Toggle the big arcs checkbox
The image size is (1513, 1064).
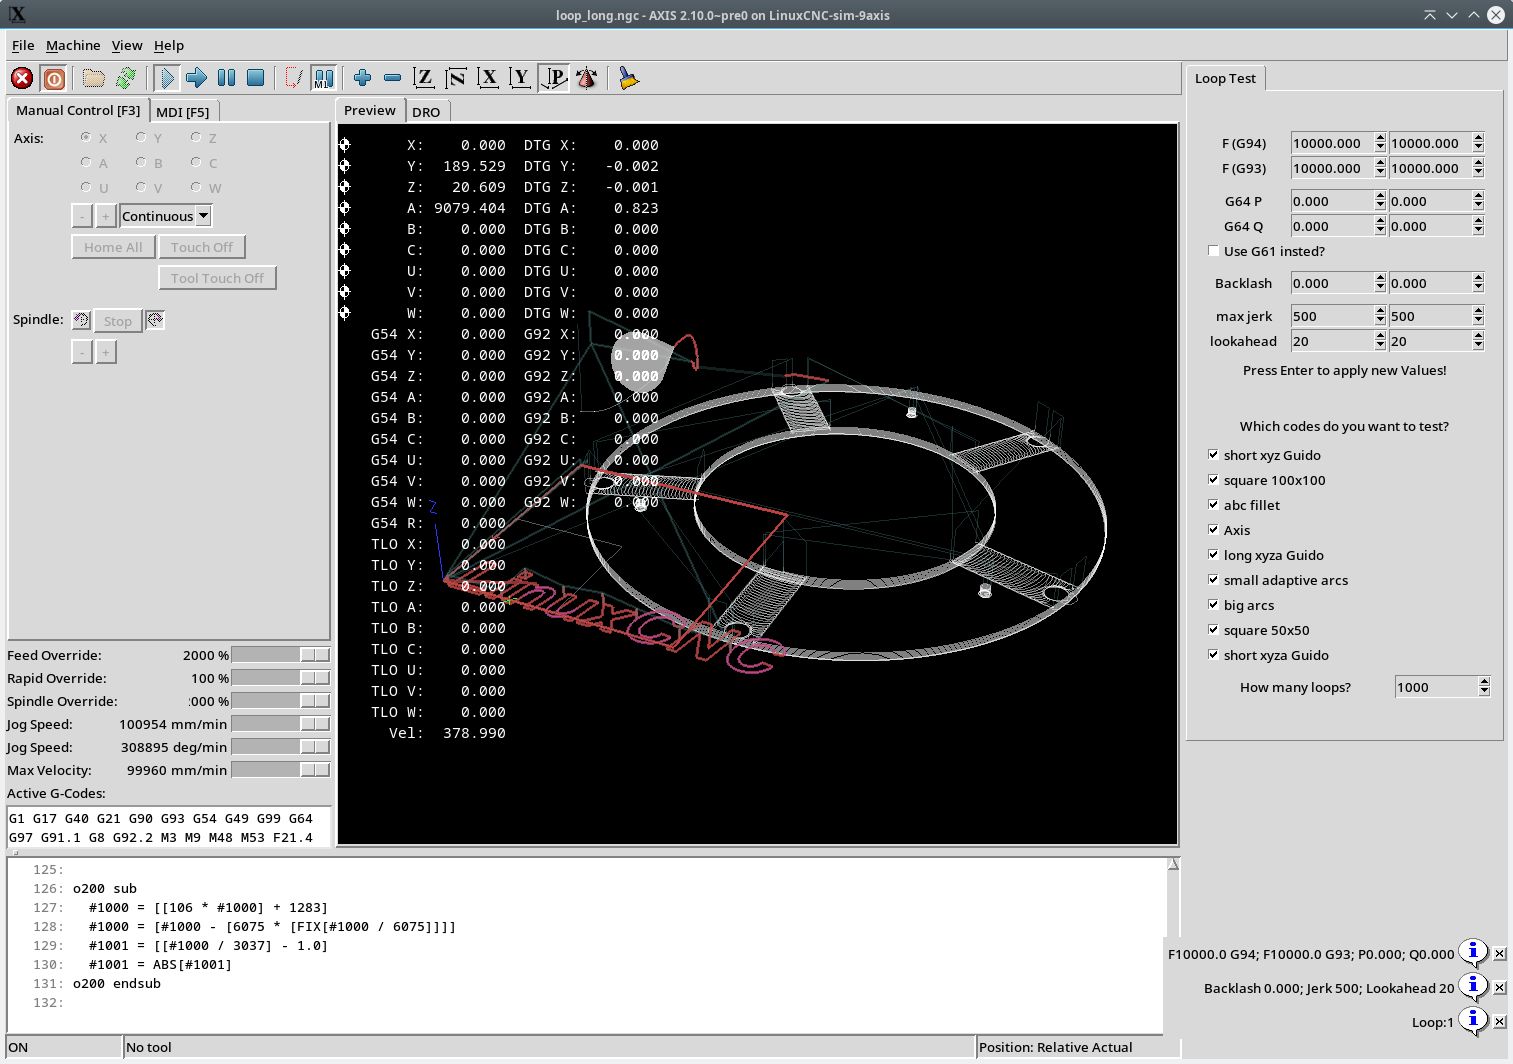pos(1213,605)
